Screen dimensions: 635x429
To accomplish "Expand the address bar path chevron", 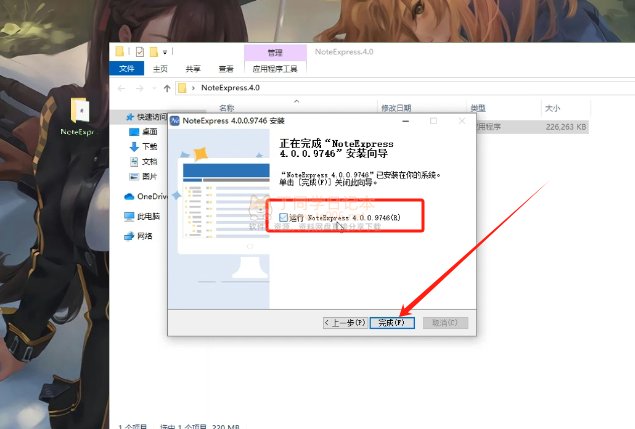I will [x=193, y=88].
